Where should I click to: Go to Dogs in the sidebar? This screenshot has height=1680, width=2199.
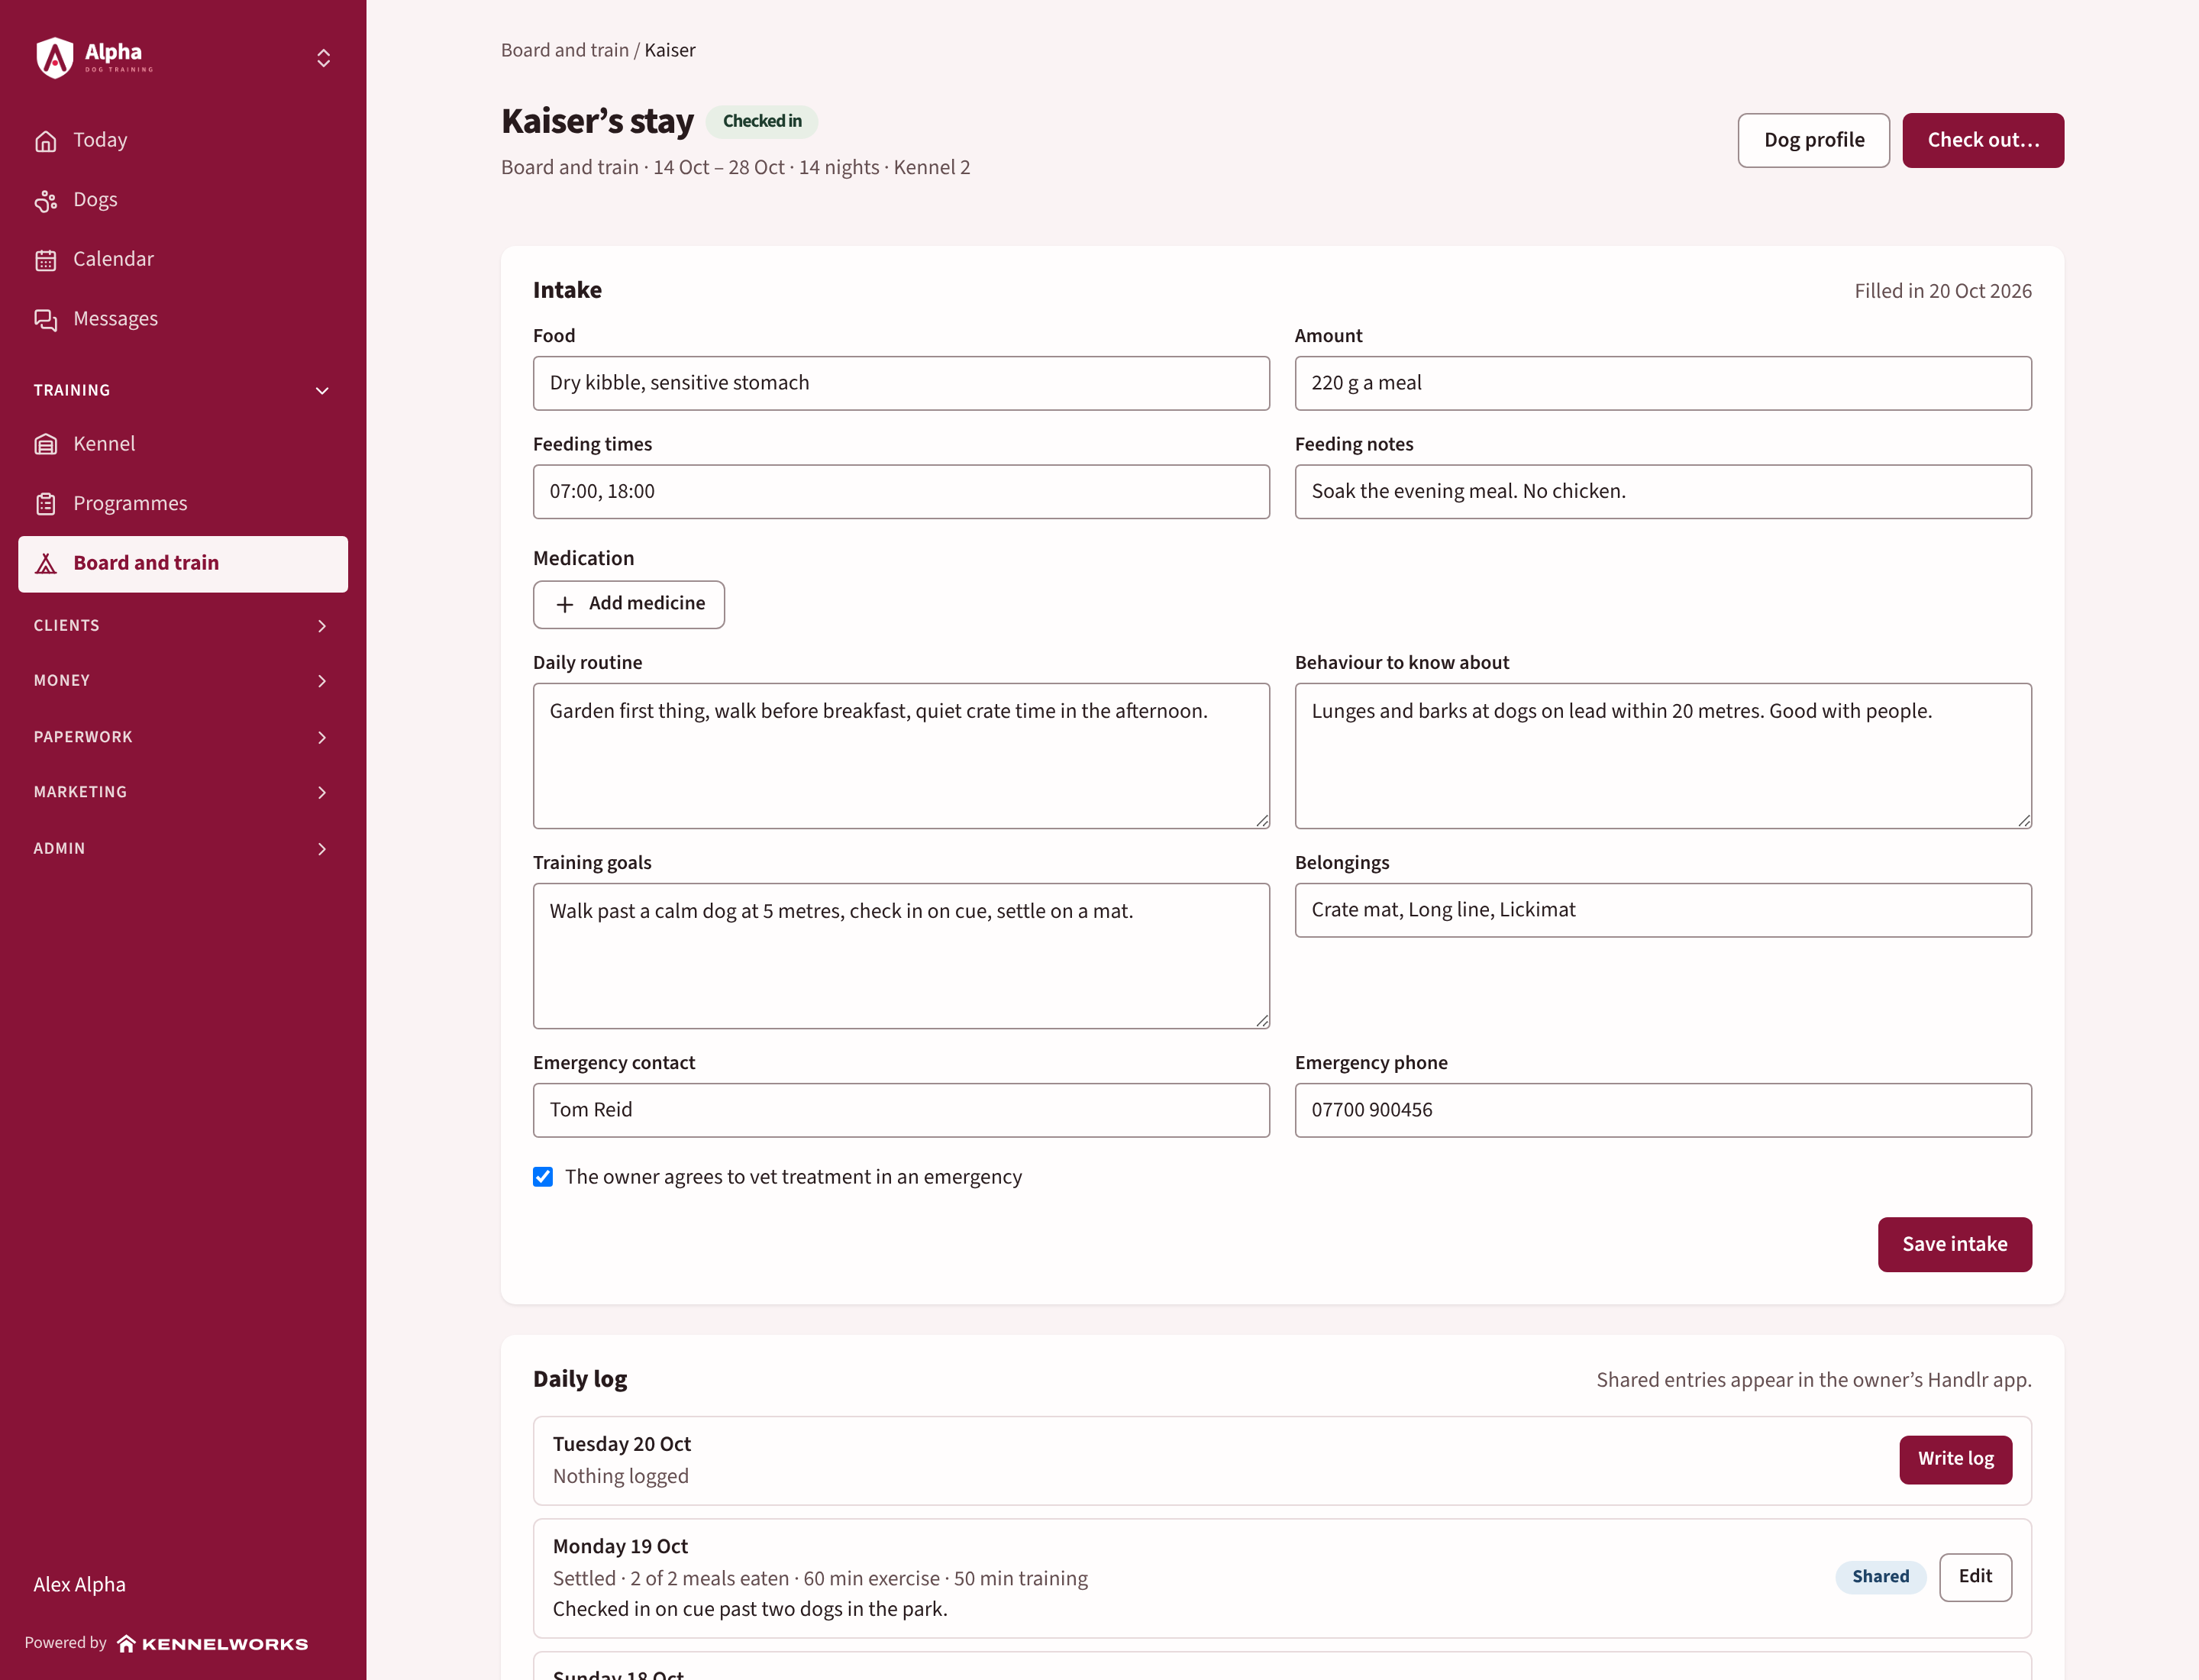point(183,200)
